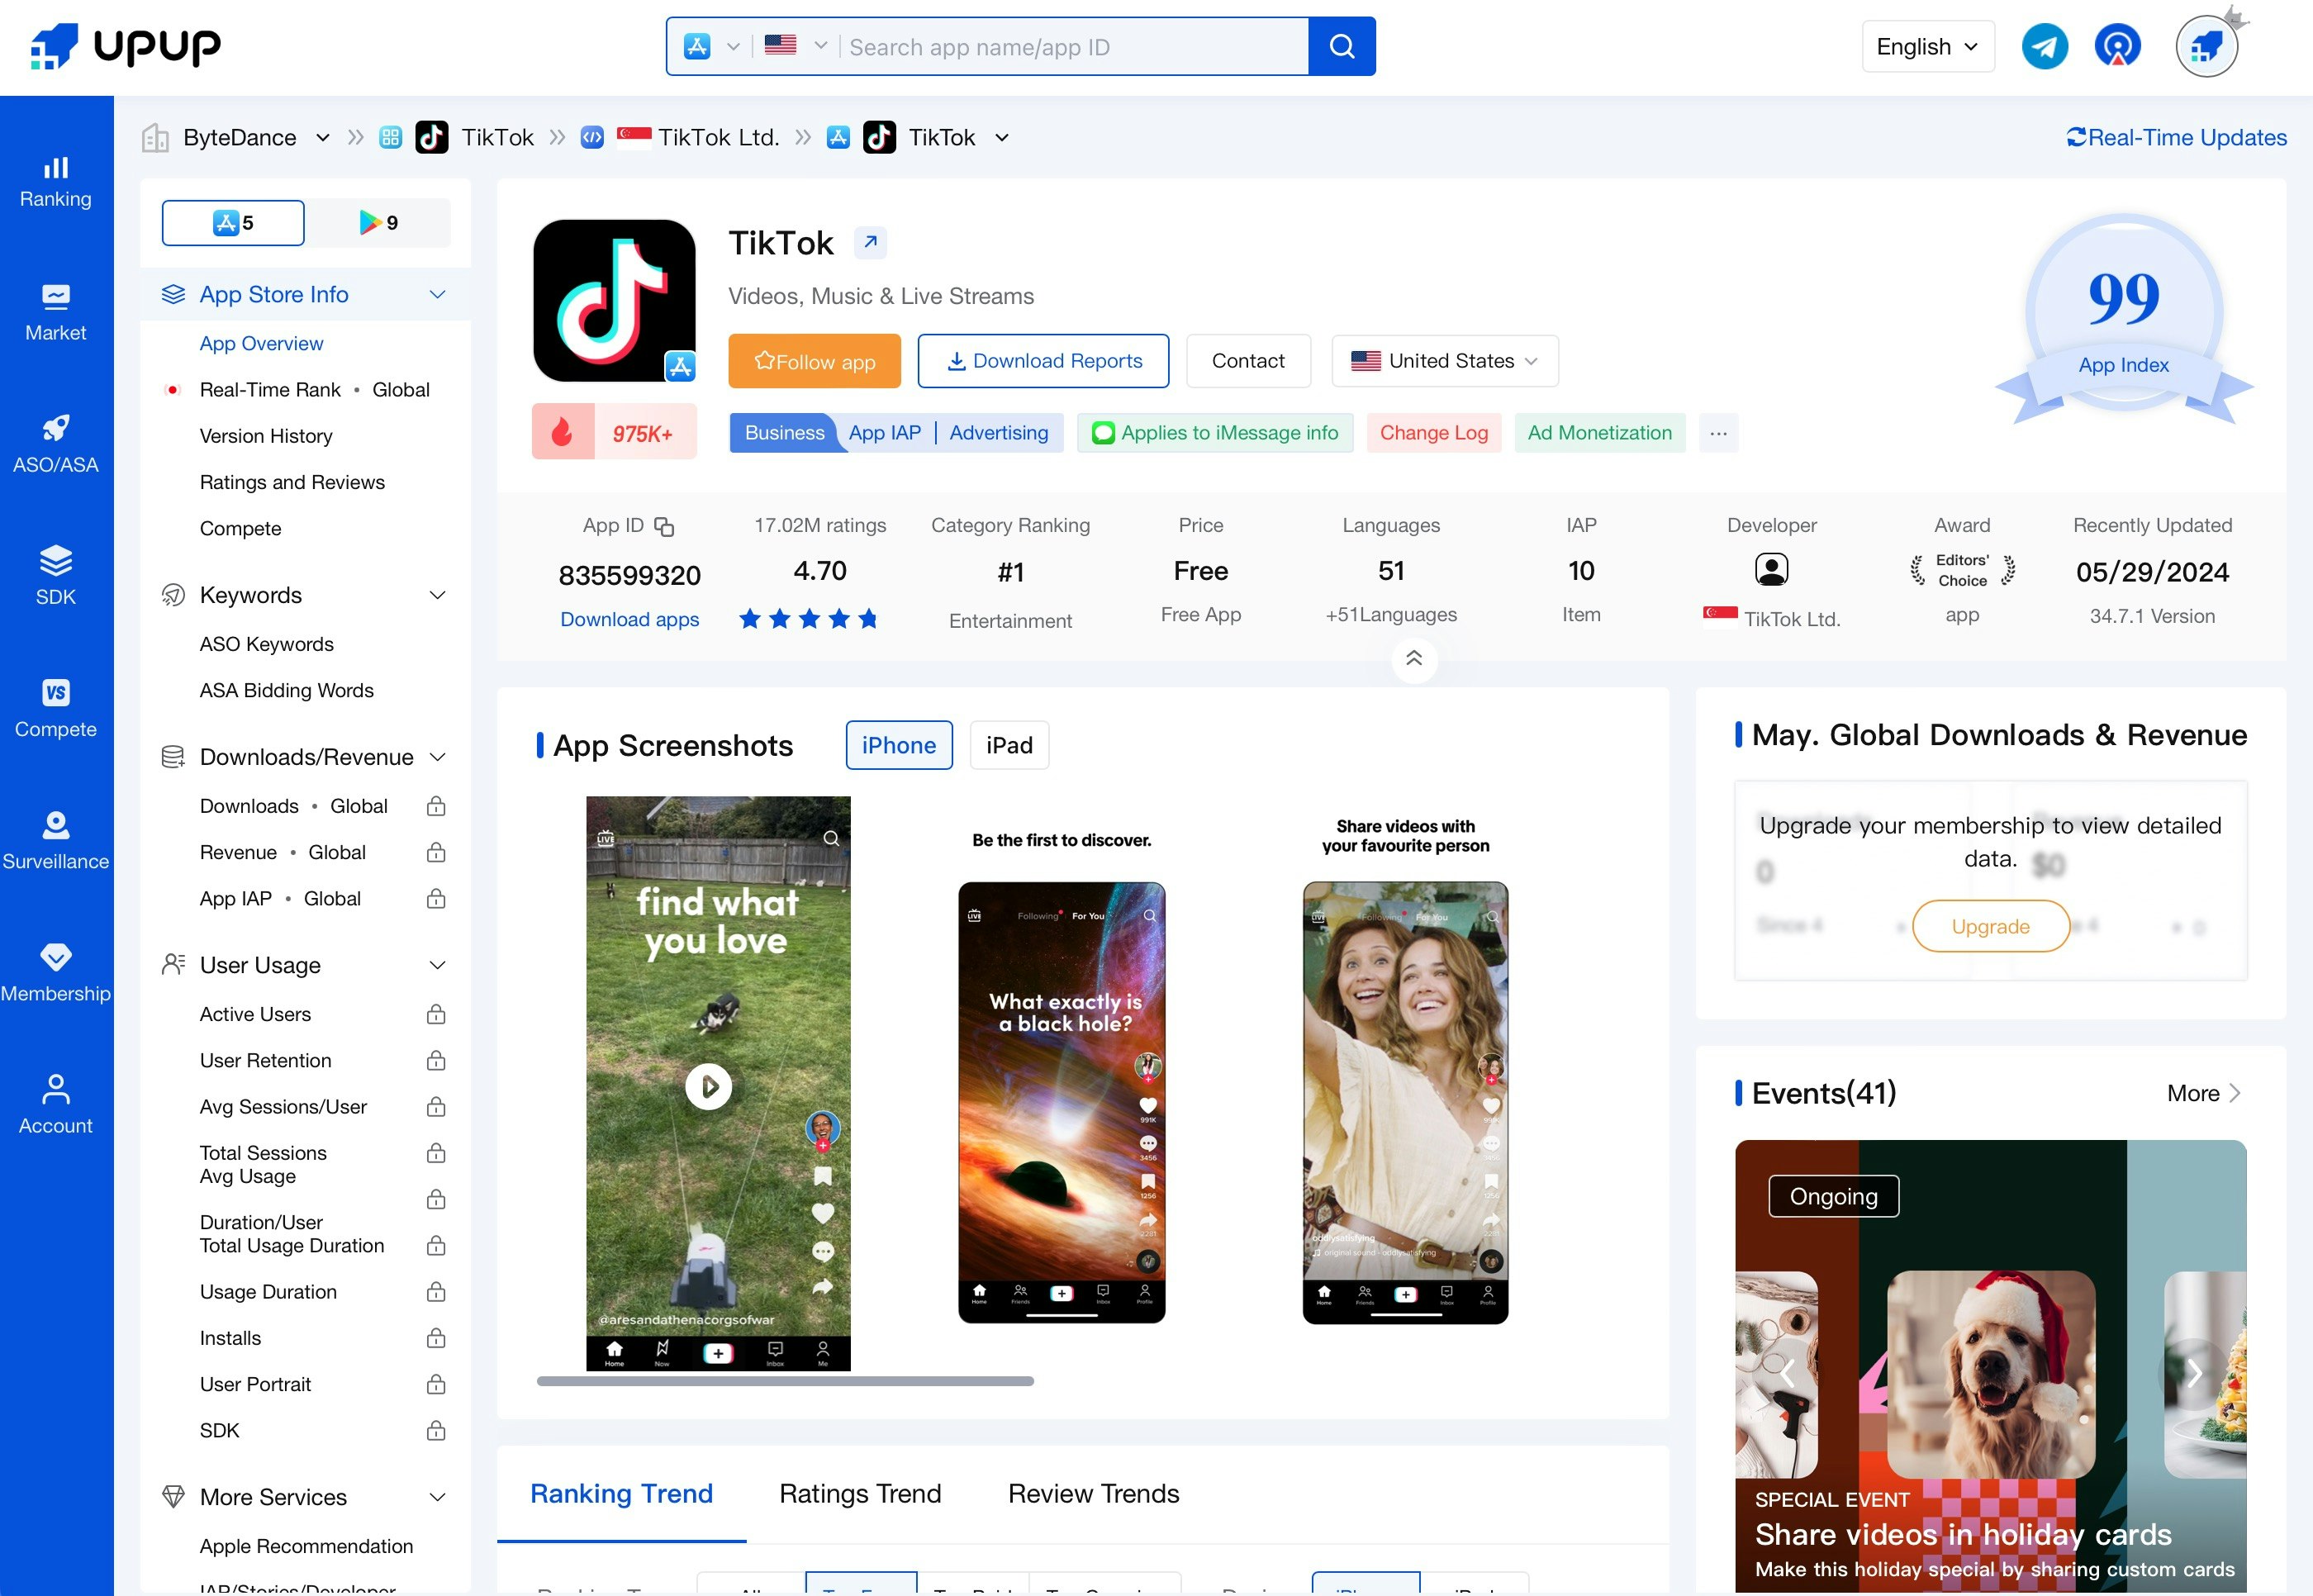Open TikTok external link arrow icon
Viewport: 2313px width, 1596px height.
point(870,242)
